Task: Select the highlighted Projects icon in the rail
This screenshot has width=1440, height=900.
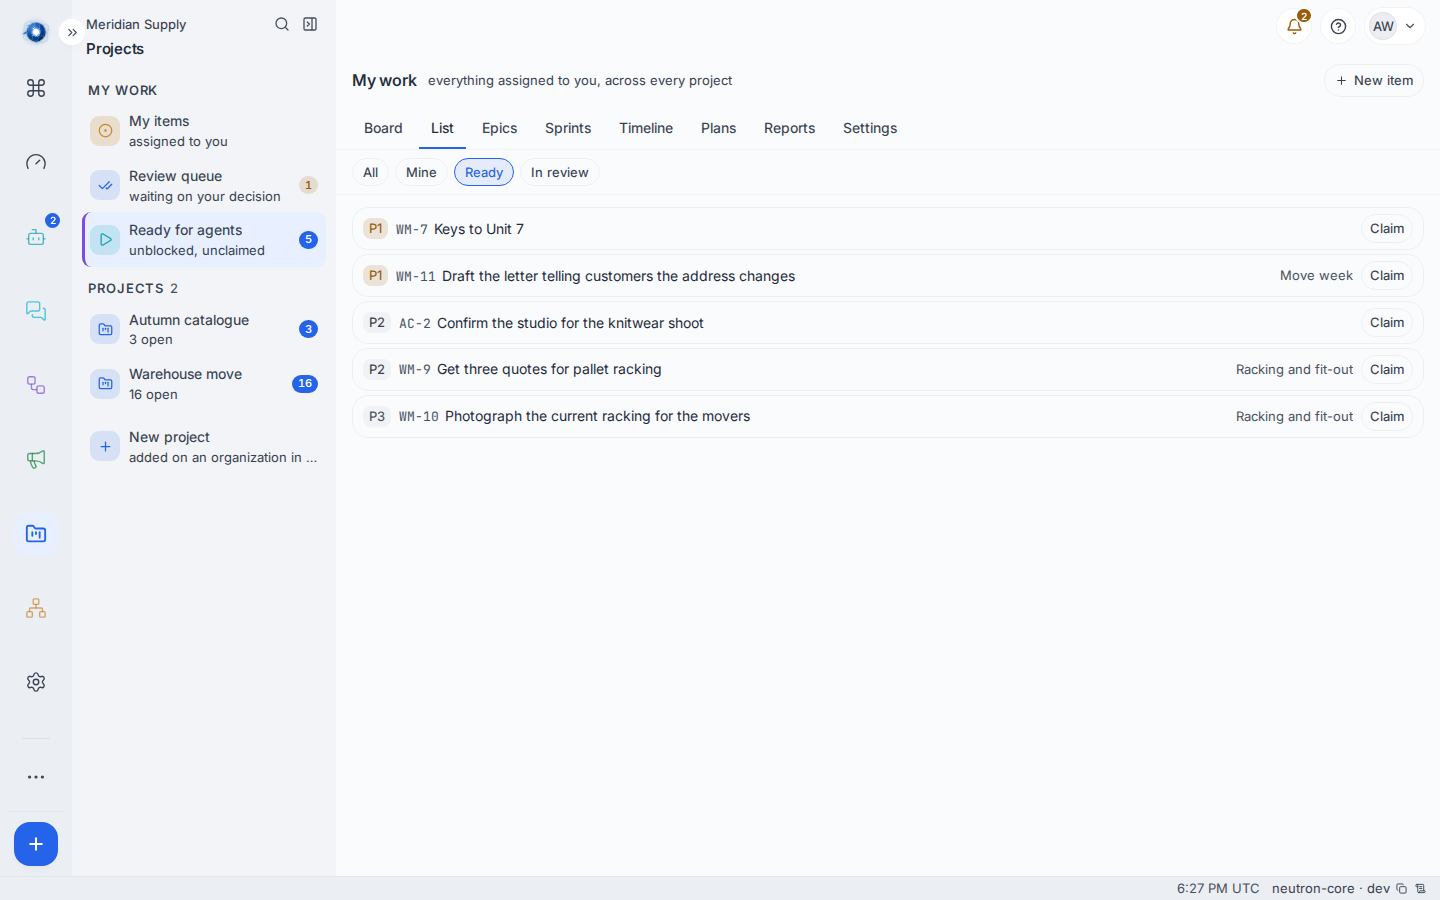Action: pos(36,534)
